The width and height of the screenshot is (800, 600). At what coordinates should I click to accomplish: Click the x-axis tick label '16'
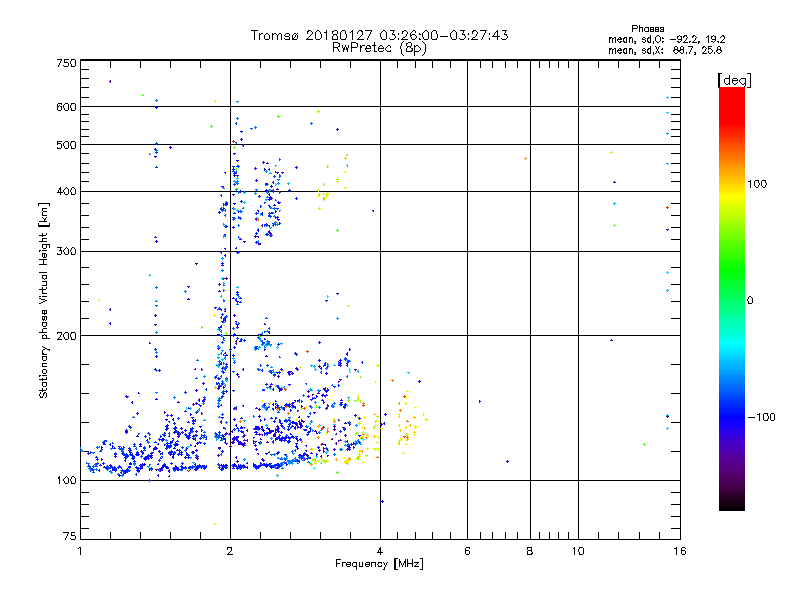pyautogui.click(x=680, y=551)
